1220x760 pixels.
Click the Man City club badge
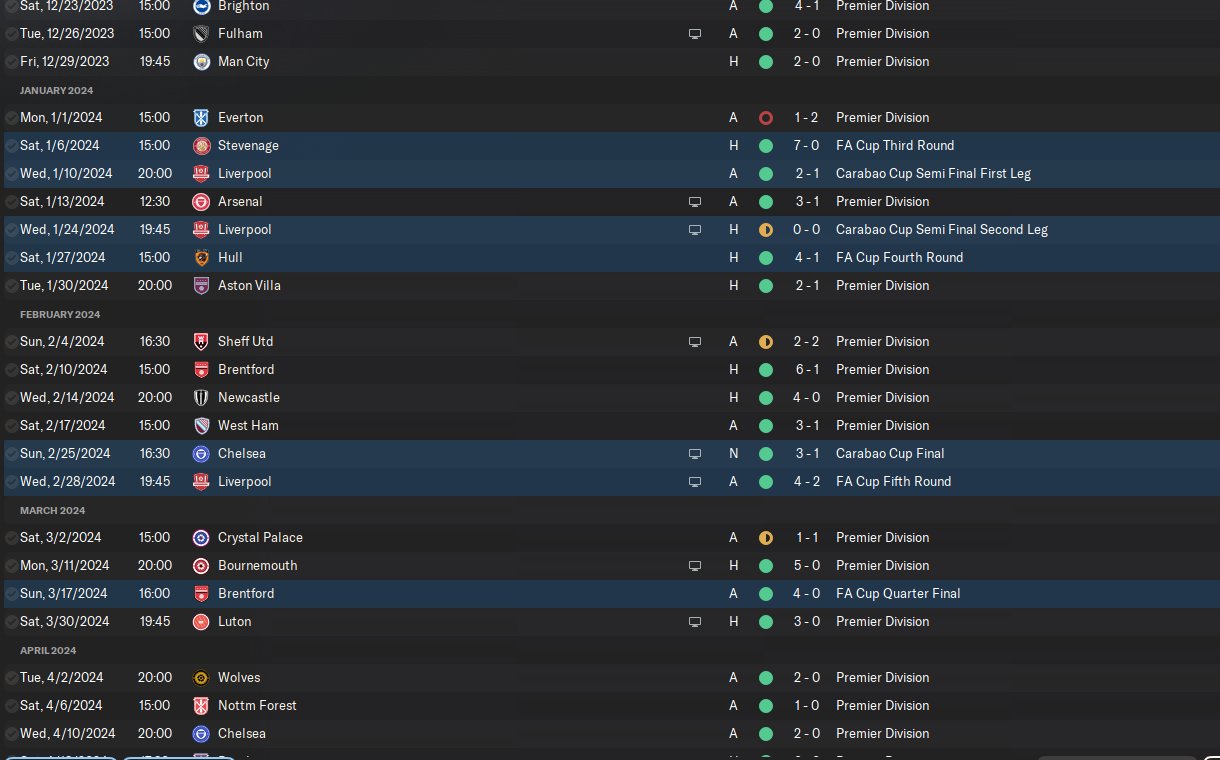[x=202, y=61]
